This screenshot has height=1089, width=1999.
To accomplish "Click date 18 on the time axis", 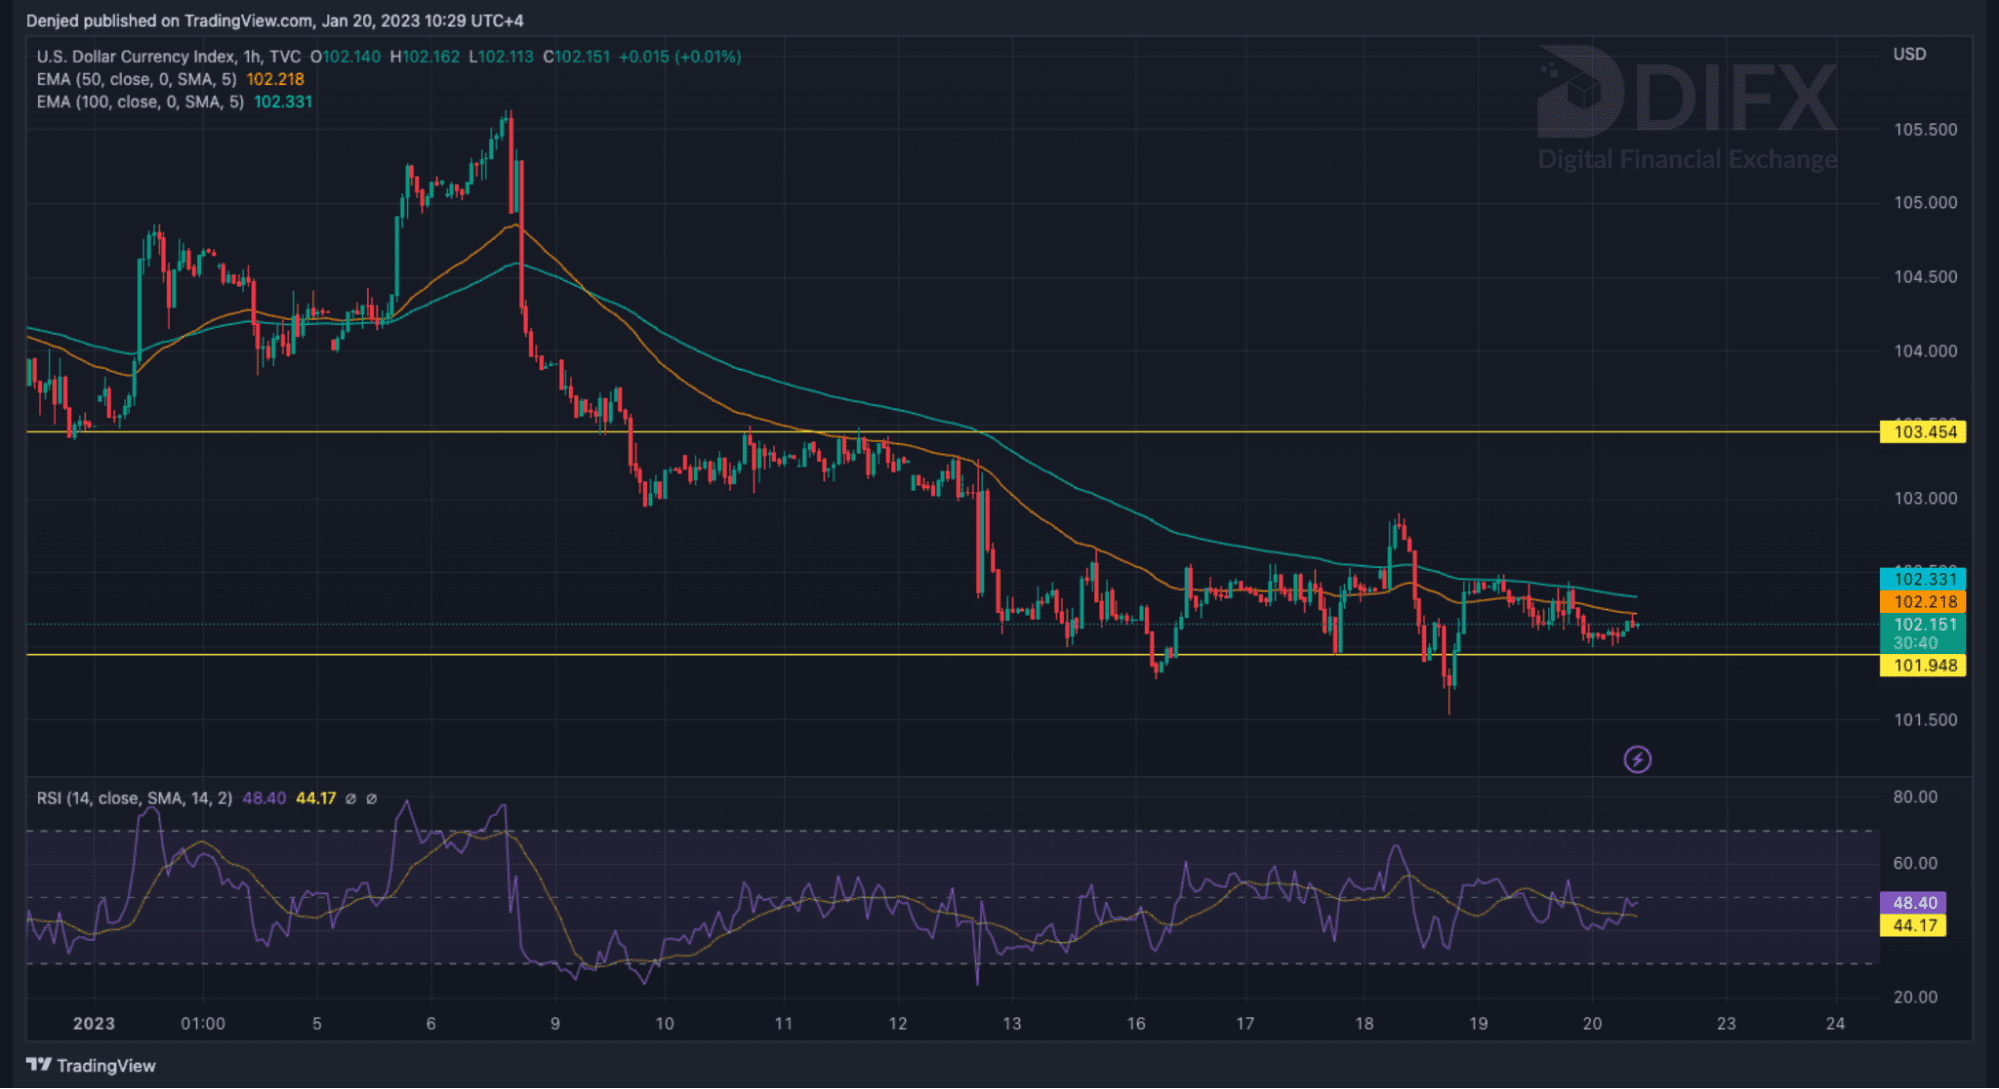I will pos(1364,1023).
